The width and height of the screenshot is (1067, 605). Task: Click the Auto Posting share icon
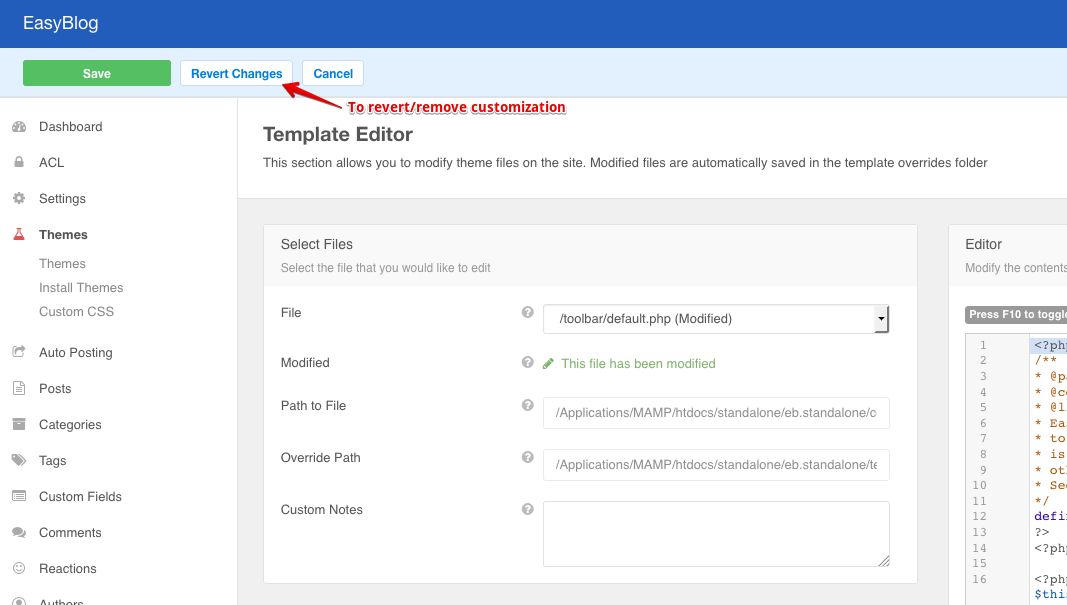[19, 352]
